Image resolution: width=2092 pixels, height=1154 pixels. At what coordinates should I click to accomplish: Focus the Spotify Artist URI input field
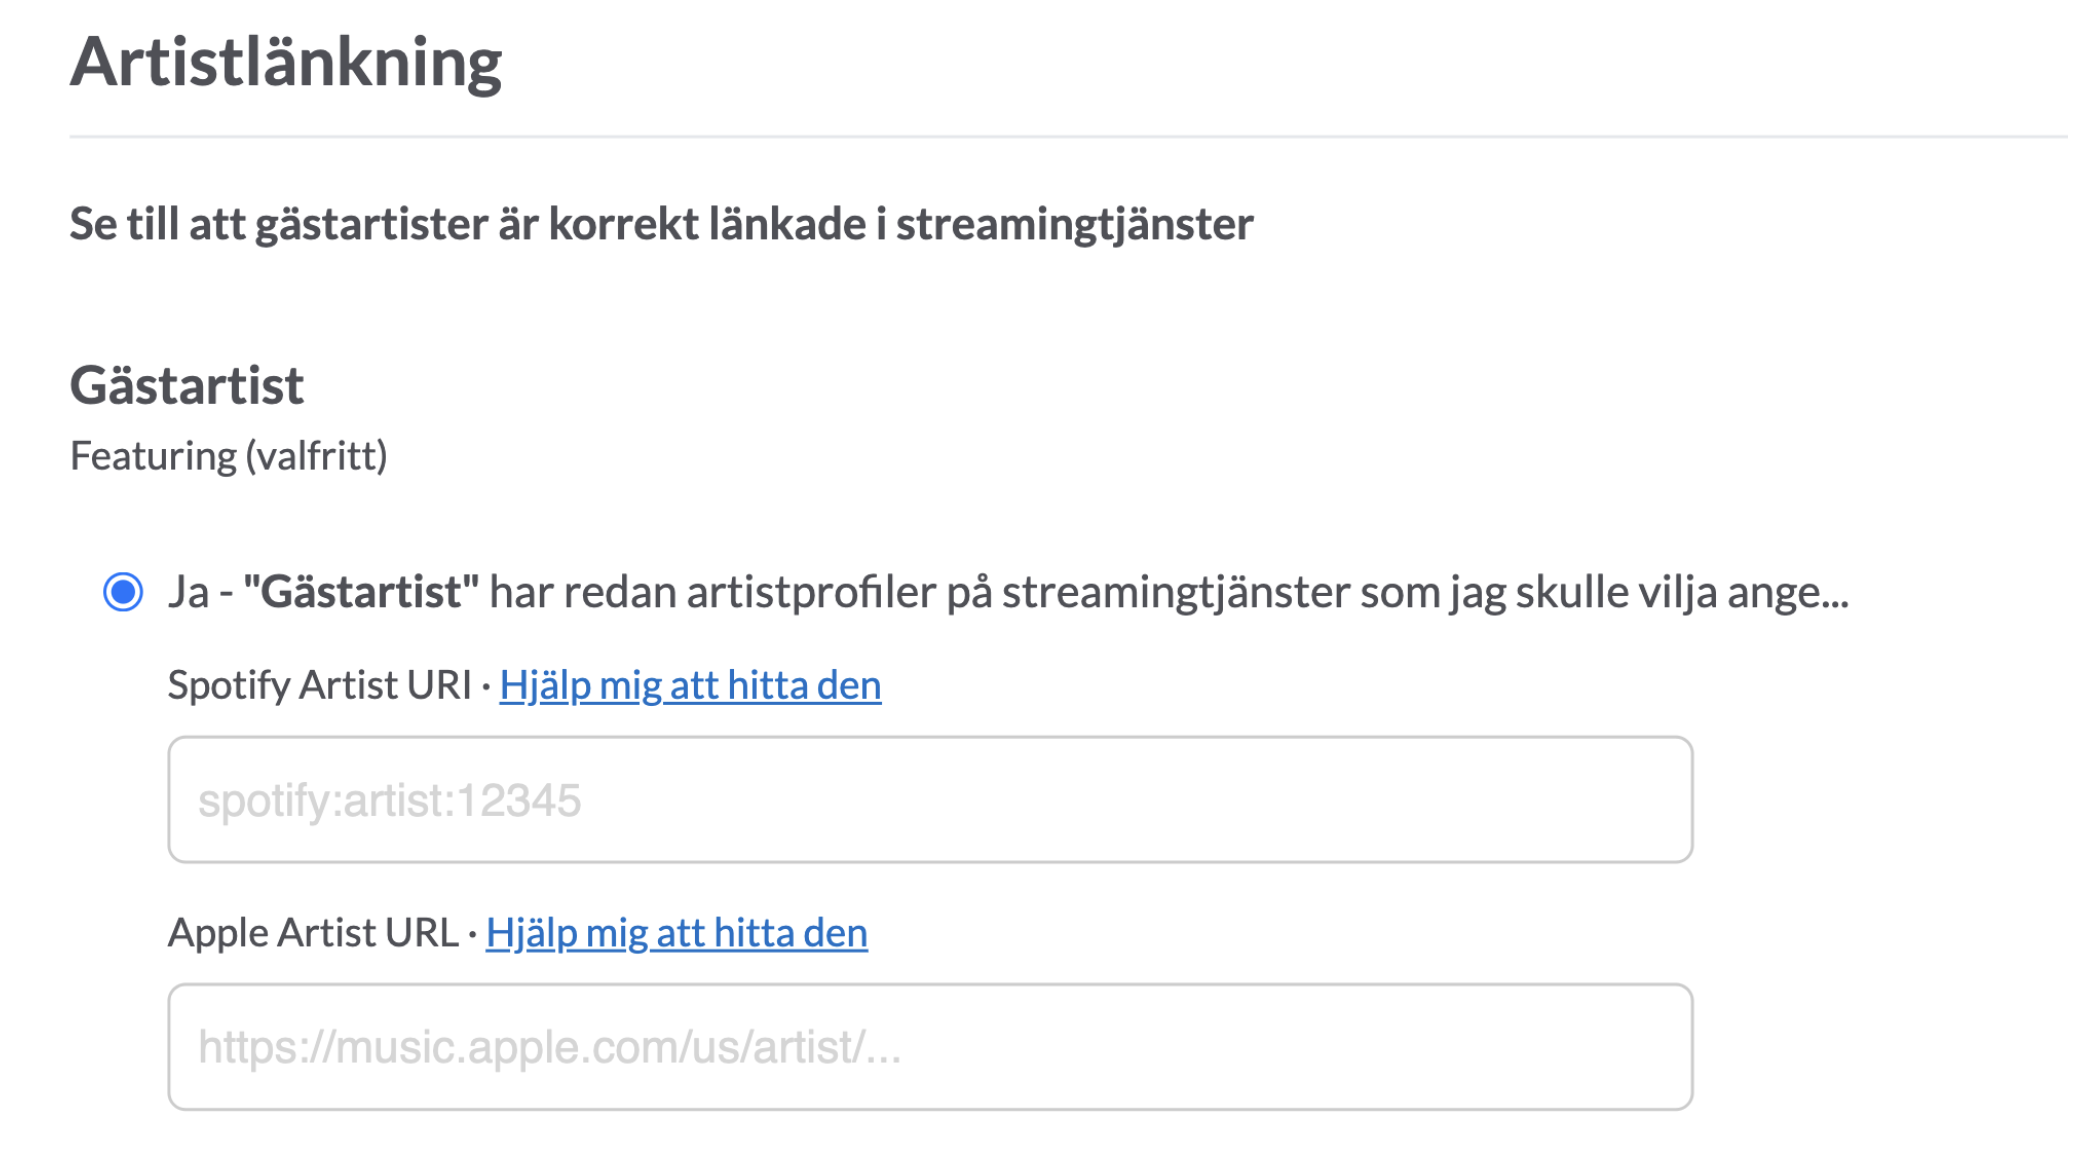pos(930,800)
